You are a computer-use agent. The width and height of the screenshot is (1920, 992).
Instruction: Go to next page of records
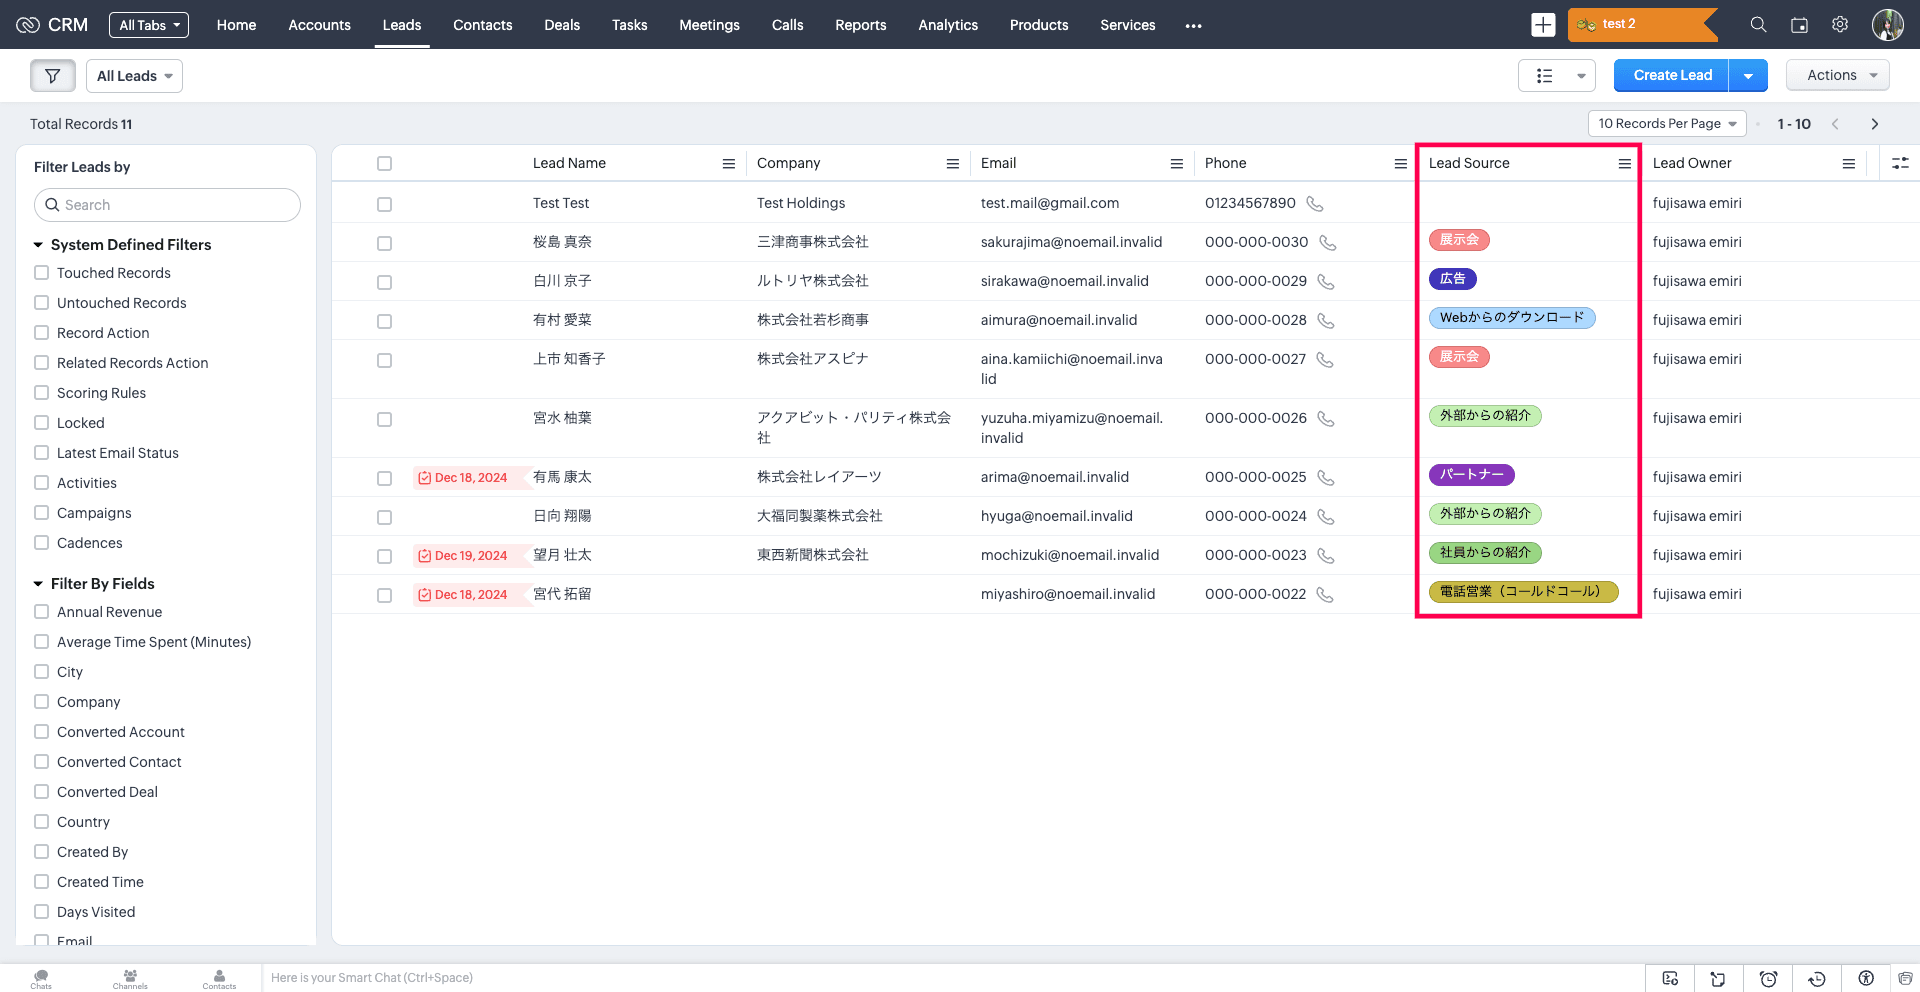1875,124
